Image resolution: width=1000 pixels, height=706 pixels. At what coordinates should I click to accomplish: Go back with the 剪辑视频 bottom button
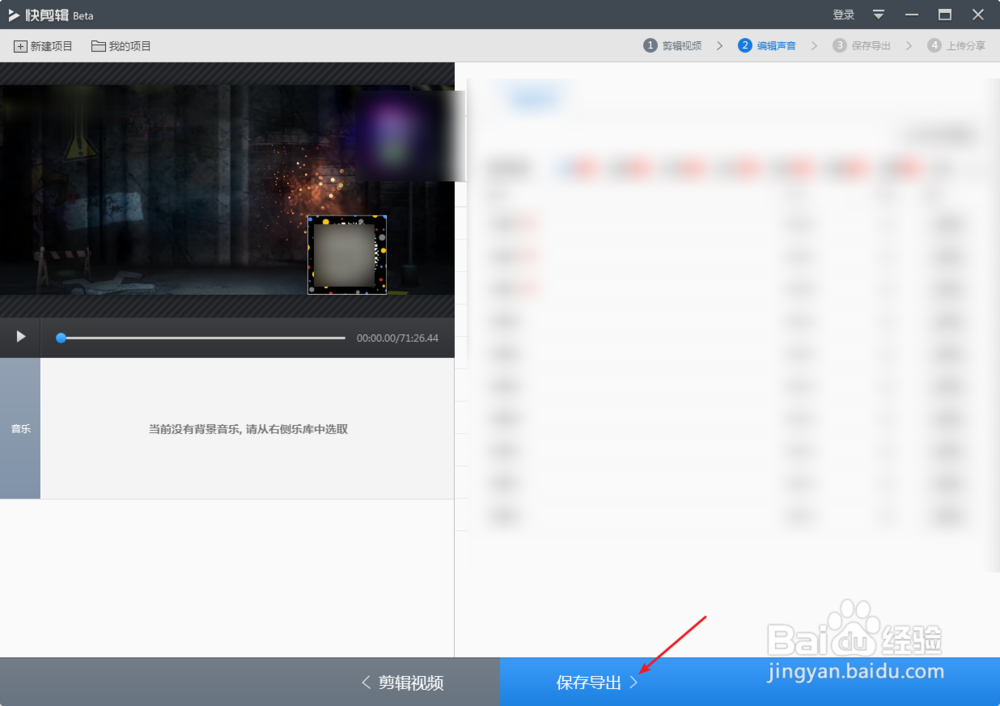coord(402,682)
